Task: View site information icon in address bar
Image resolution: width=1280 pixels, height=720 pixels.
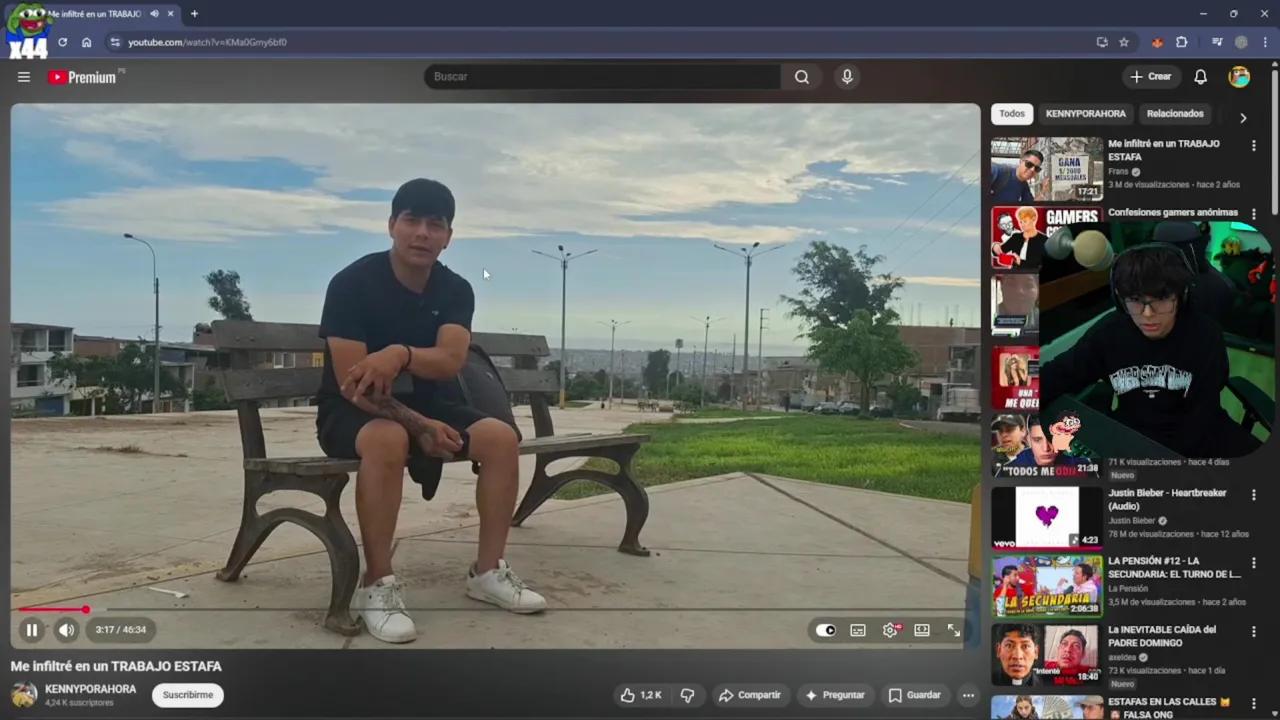Action: click(115, 42)
